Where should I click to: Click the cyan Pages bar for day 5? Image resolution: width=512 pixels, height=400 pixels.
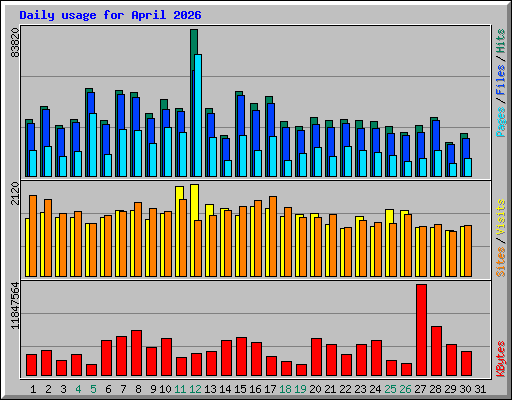pos(93,145)
